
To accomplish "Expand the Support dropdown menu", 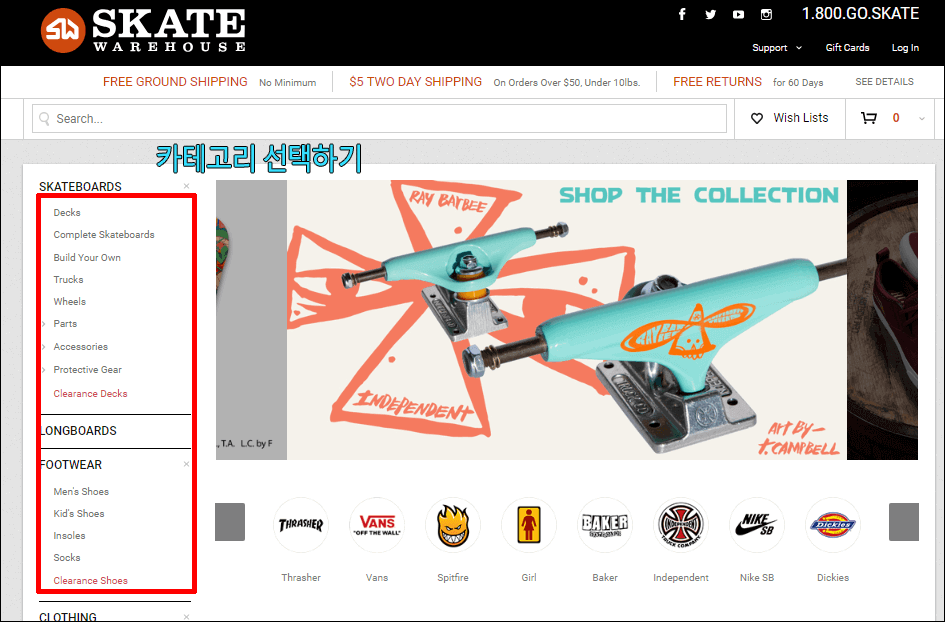I will click(x=777, y=48).
